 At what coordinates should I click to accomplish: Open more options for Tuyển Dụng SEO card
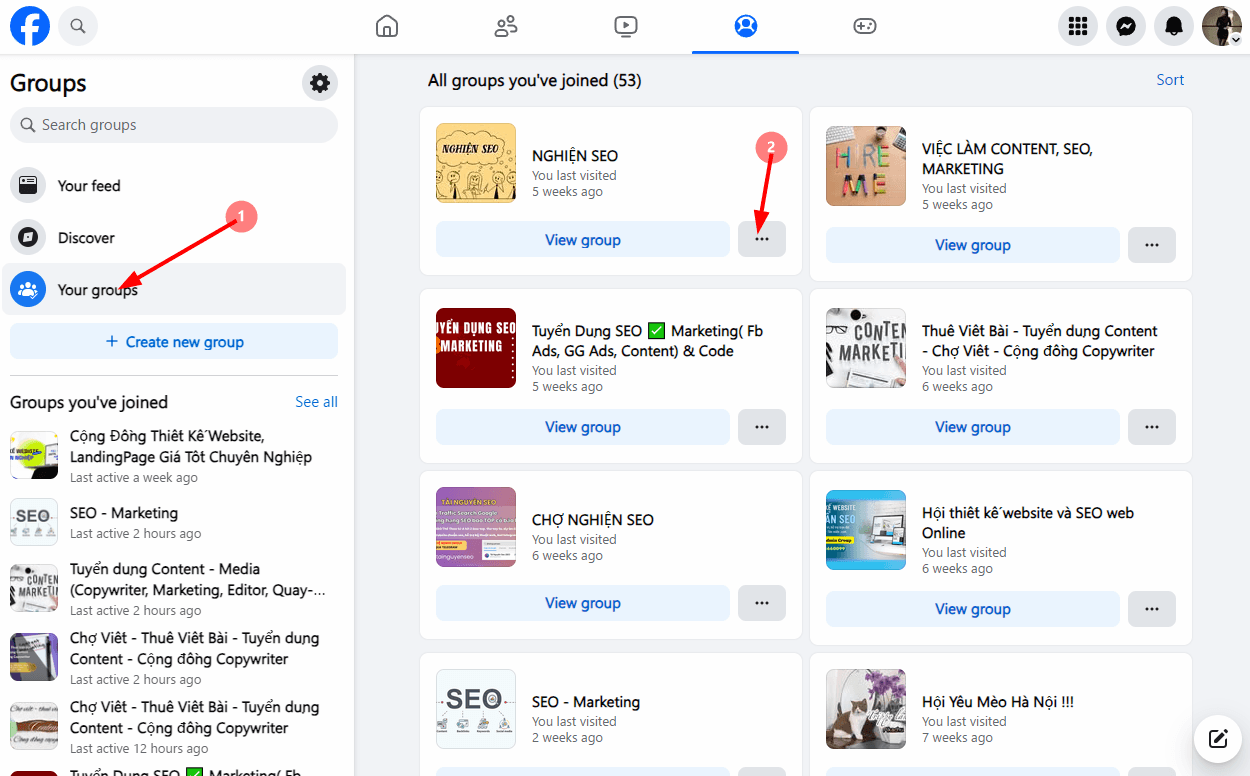762,427
